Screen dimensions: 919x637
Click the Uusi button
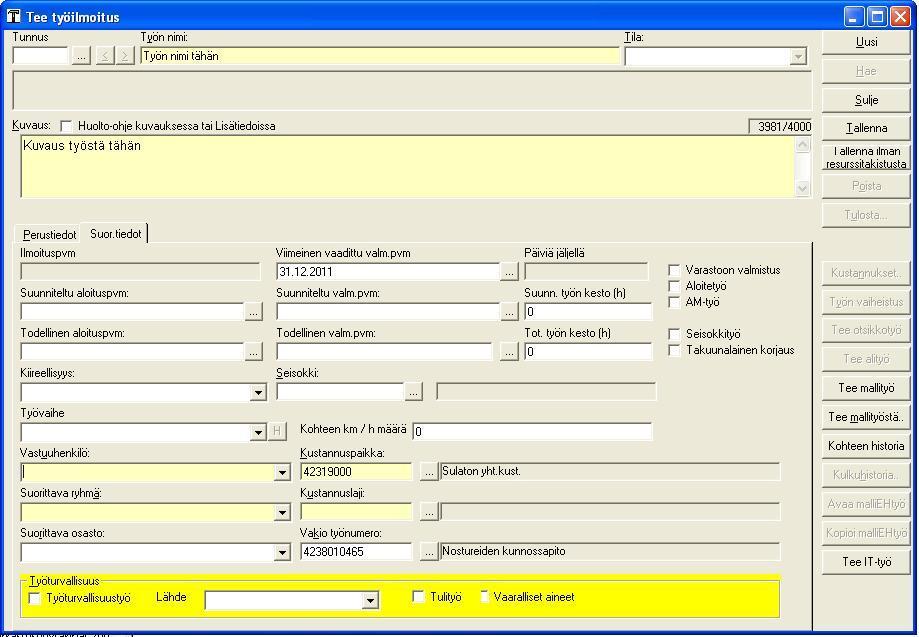[x=866, y=42]
